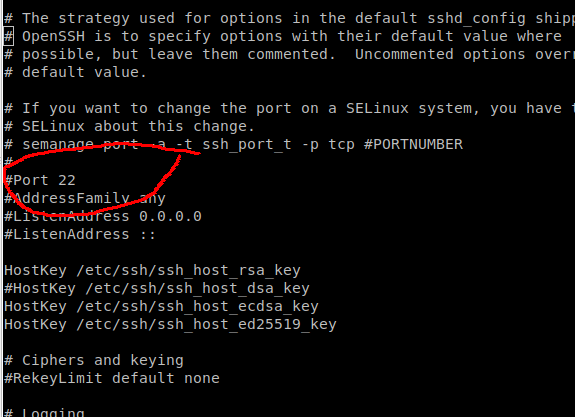Click the '#ListenAddress ::' line
The width and height of the screenshot is (575, 417).
pos(80,234)
